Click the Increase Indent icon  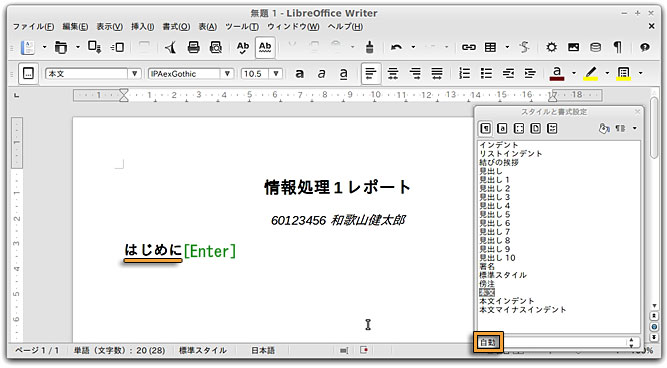tap(530, 74)
